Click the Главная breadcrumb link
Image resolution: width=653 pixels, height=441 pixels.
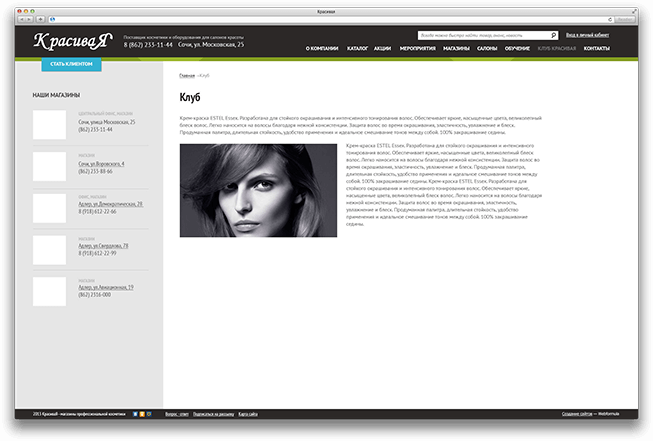pos(187,76)
